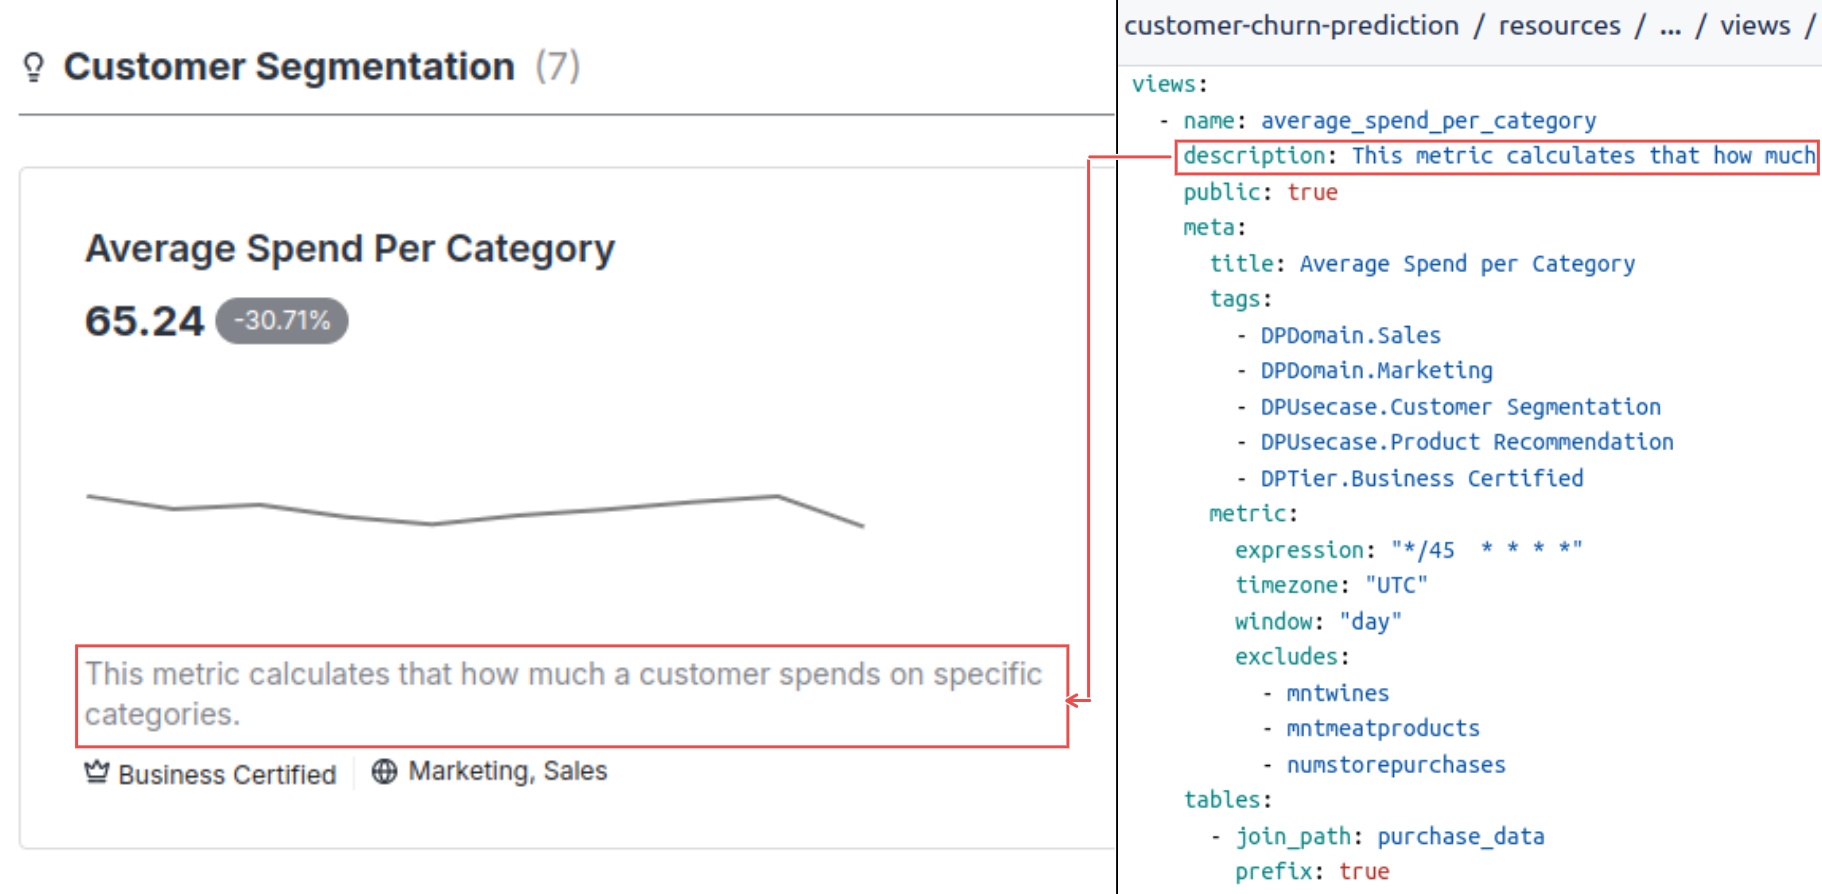Click the metric trend line chart
Screen dimensions: 1822x894
click(475, 509)
